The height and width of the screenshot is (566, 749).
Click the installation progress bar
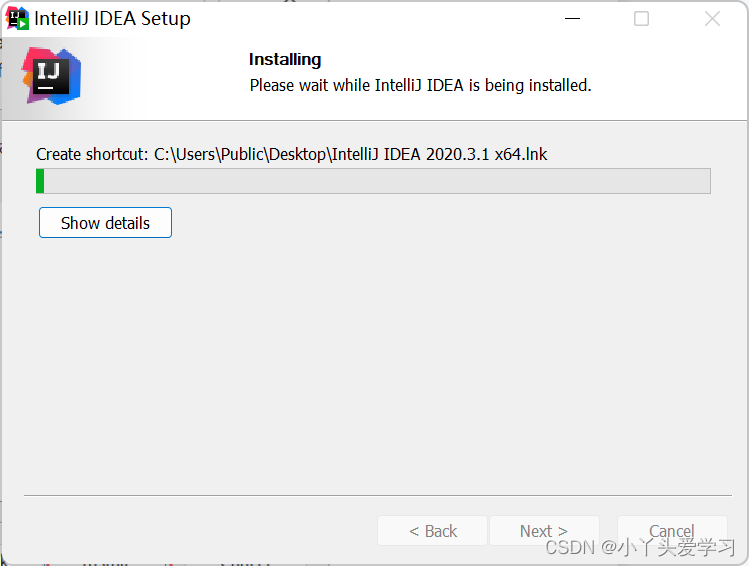click(373, 181)
